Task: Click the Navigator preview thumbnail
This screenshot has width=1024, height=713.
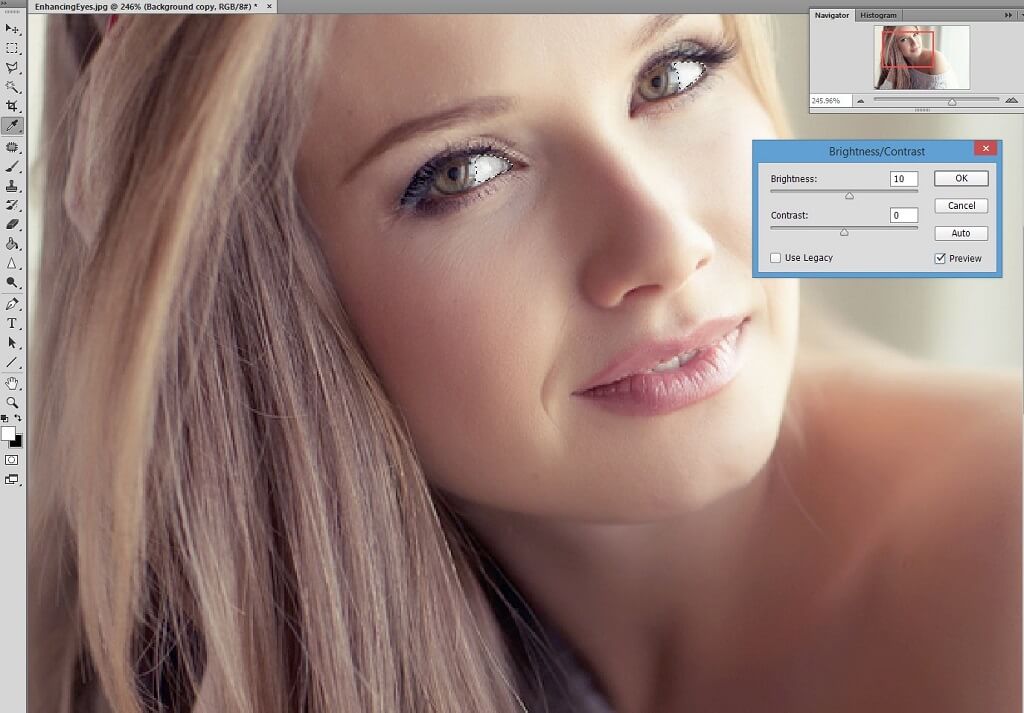Action: point(921,57)
